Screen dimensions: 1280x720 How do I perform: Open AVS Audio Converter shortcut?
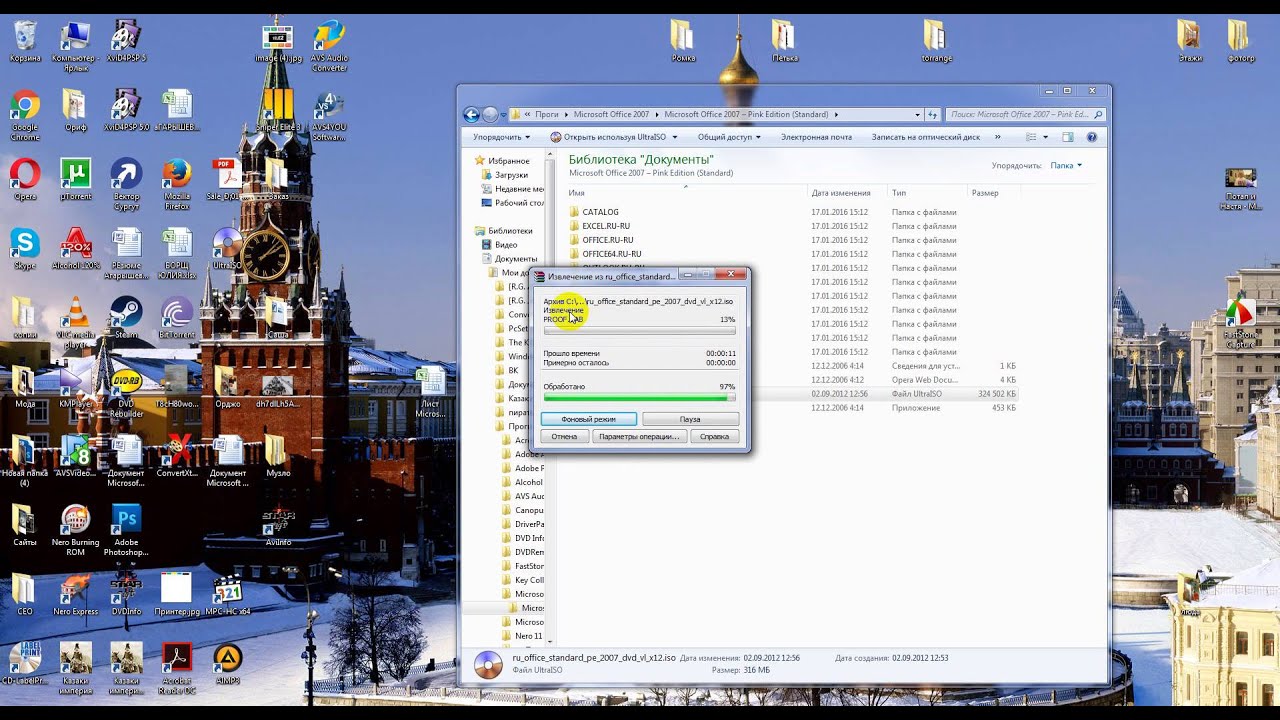[329, 45]
